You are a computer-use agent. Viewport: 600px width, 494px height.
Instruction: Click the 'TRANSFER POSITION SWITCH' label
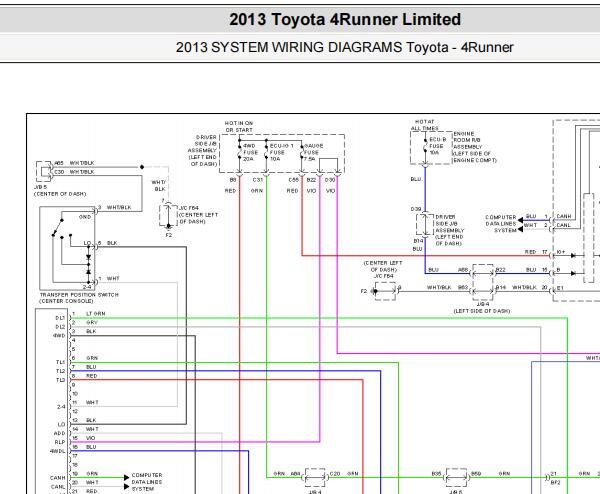(79, 295)
